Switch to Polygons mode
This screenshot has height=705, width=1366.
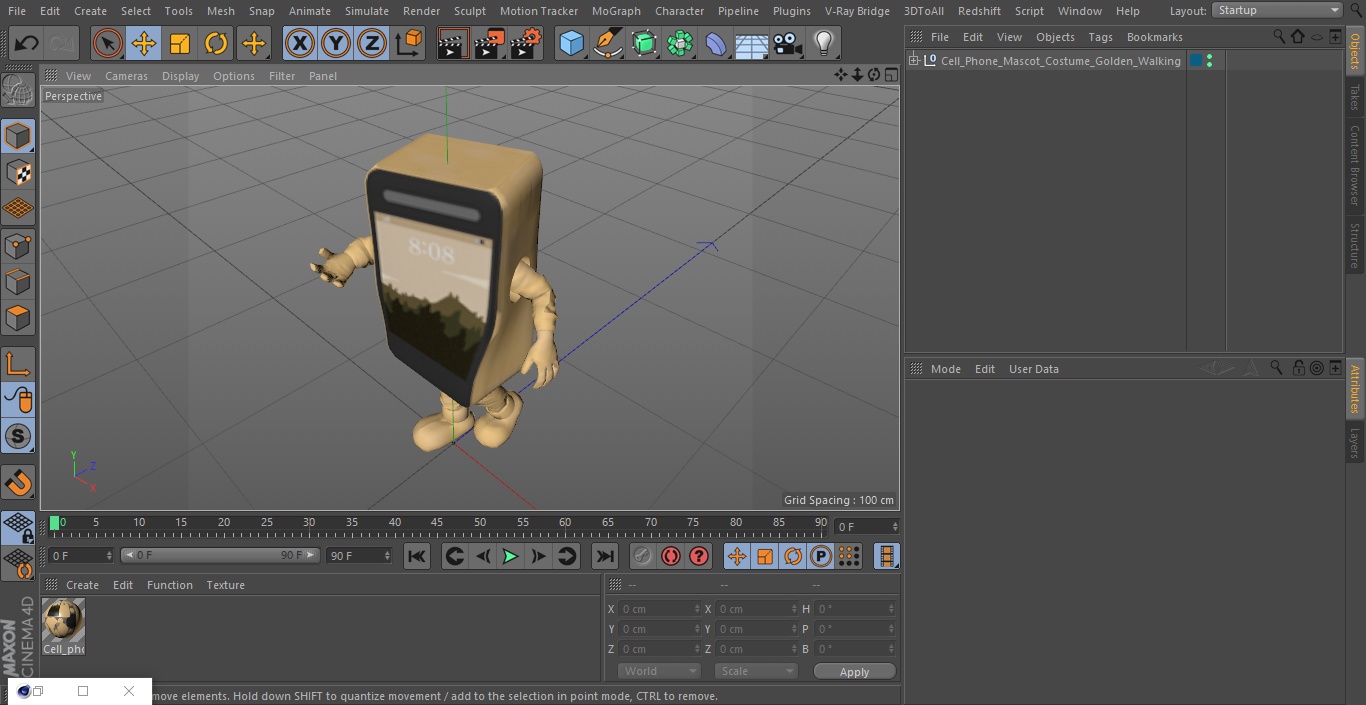point(18,318)
